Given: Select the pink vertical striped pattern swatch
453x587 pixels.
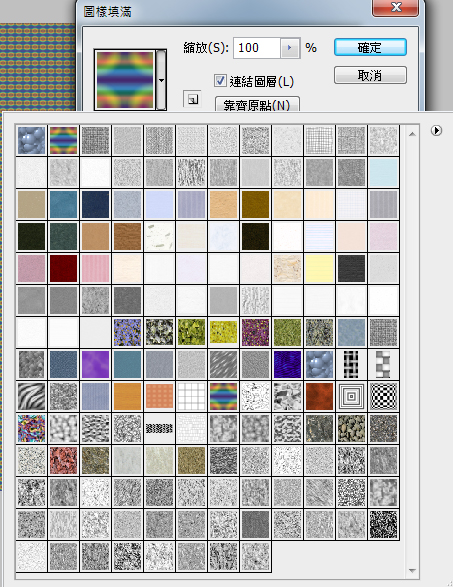Looking at the screenshot, I should (x=95, y=268).
